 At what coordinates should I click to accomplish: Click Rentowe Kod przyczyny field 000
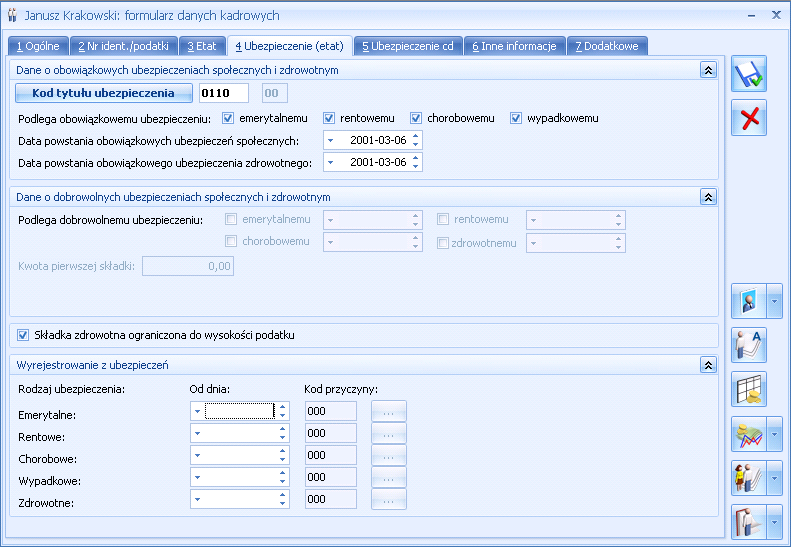[330, 433]
